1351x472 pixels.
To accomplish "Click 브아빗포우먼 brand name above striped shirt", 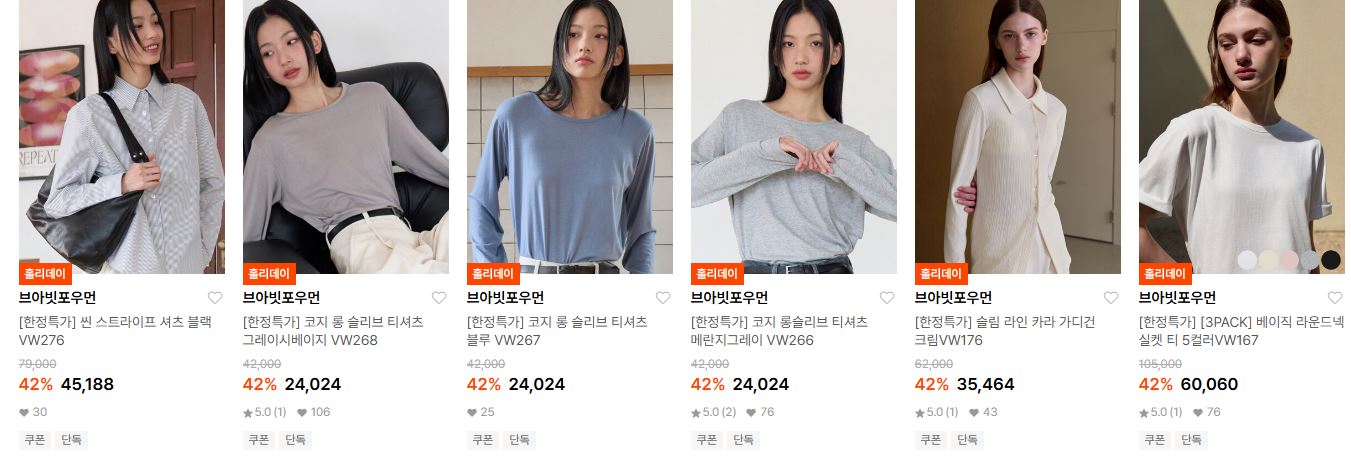I will point(57,297).
